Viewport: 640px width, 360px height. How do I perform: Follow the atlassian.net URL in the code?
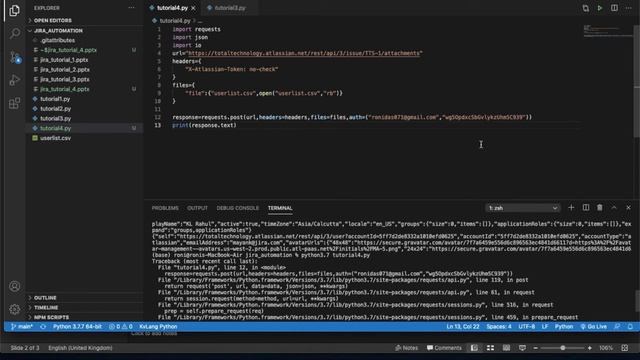coord(304,53)
